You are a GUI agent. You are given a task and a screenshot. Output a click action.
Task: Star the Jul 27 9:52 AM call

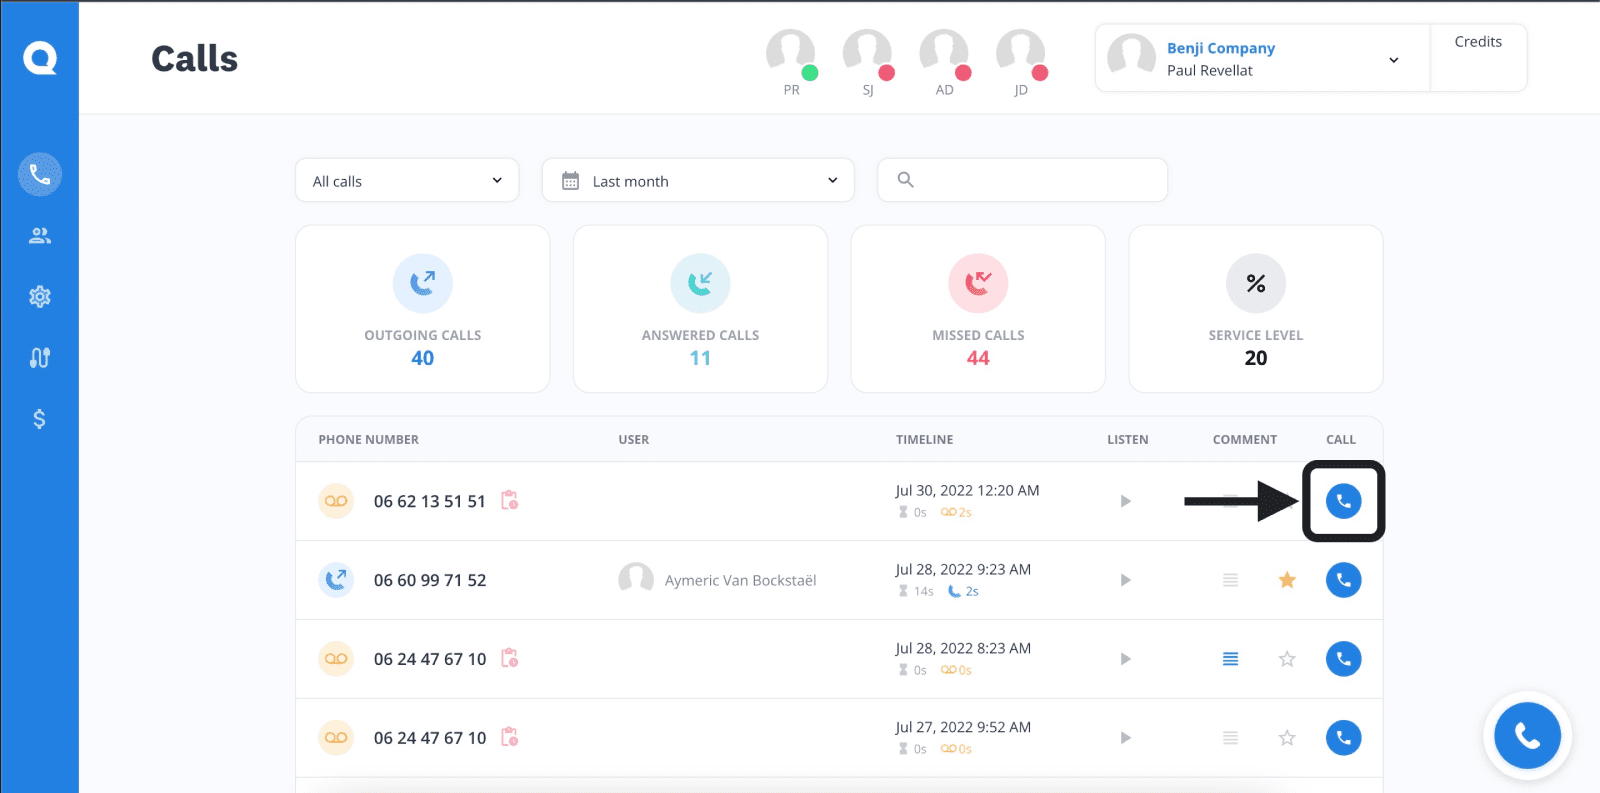click(x=1287, y=738)
